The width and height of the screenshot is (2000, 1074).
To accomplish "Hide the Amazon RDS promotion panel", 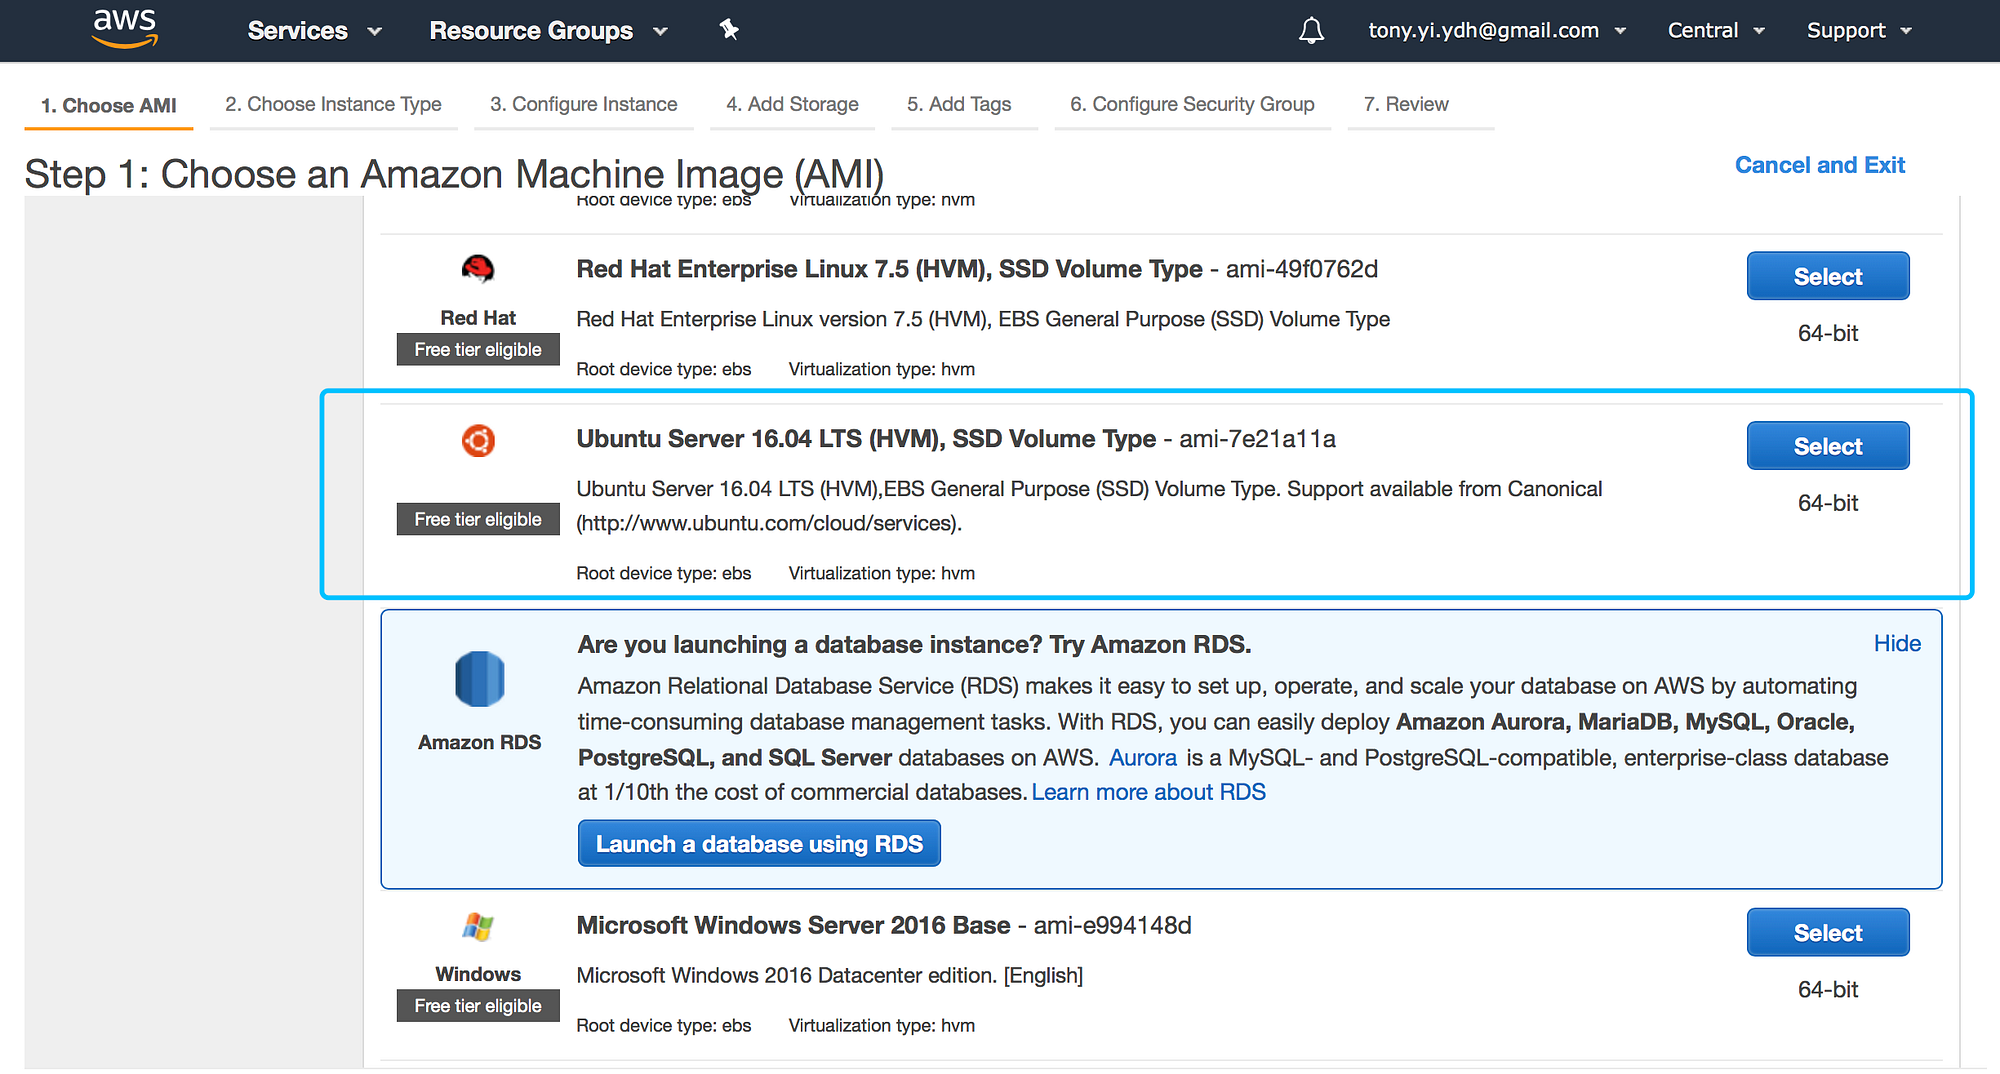I will point(1897,643).
